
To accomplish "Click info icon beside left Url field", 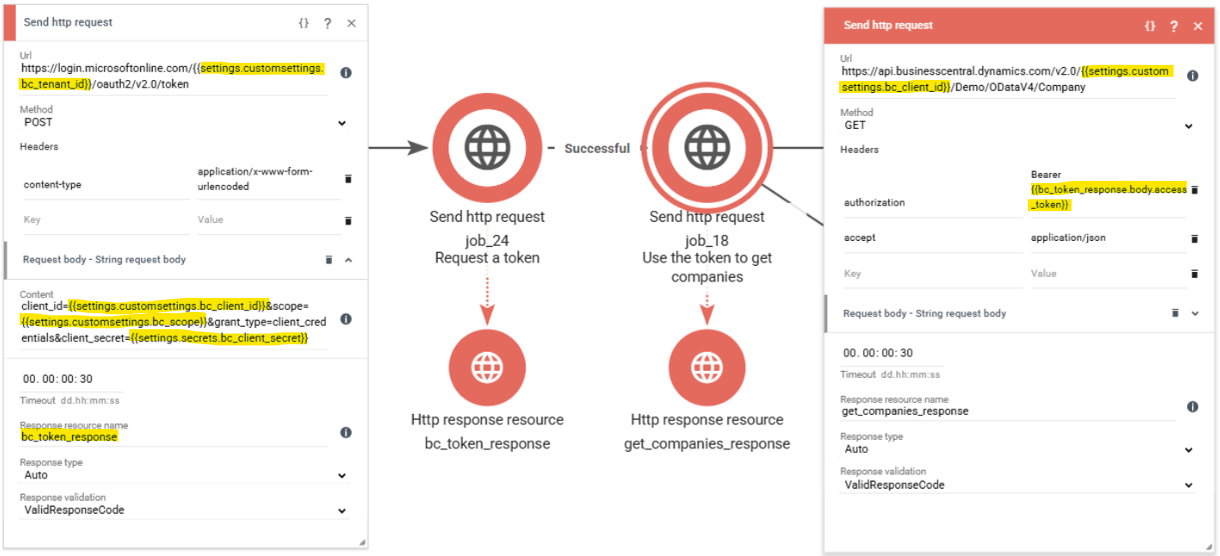I will [345, 73].
